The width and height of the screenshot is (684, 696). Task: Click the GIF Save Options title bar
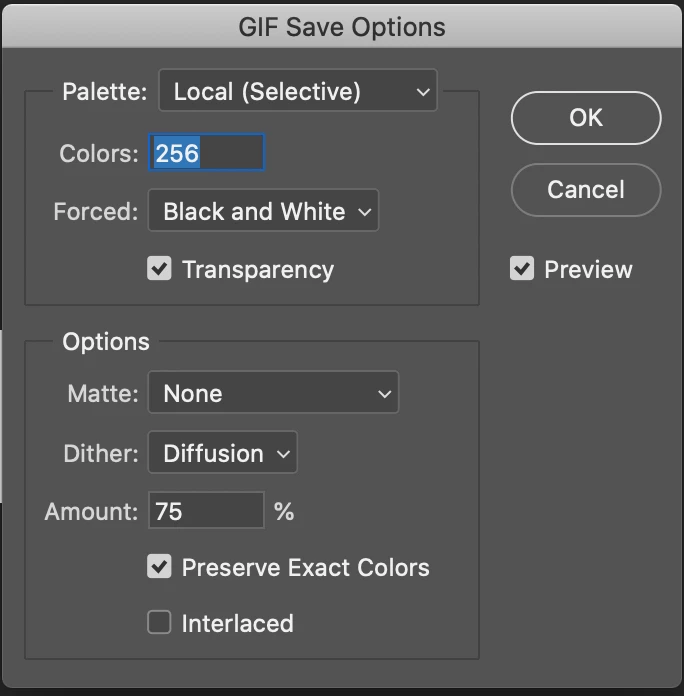pos(342,26)
